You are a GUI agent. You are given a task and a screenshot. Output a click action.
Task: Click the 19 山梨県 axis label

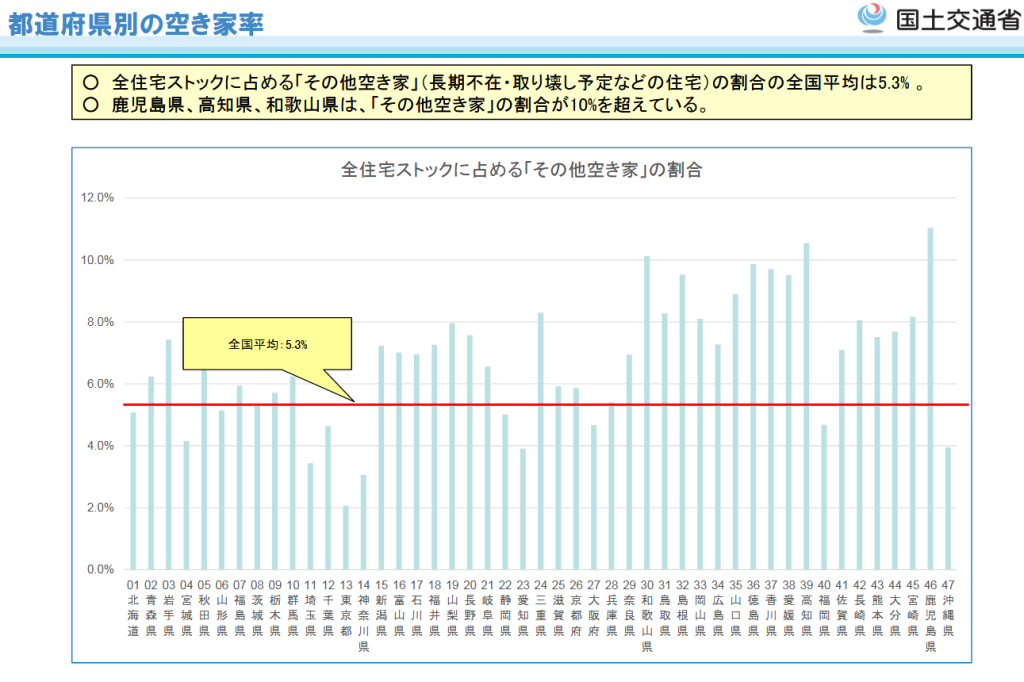click(x=452, y=608)
